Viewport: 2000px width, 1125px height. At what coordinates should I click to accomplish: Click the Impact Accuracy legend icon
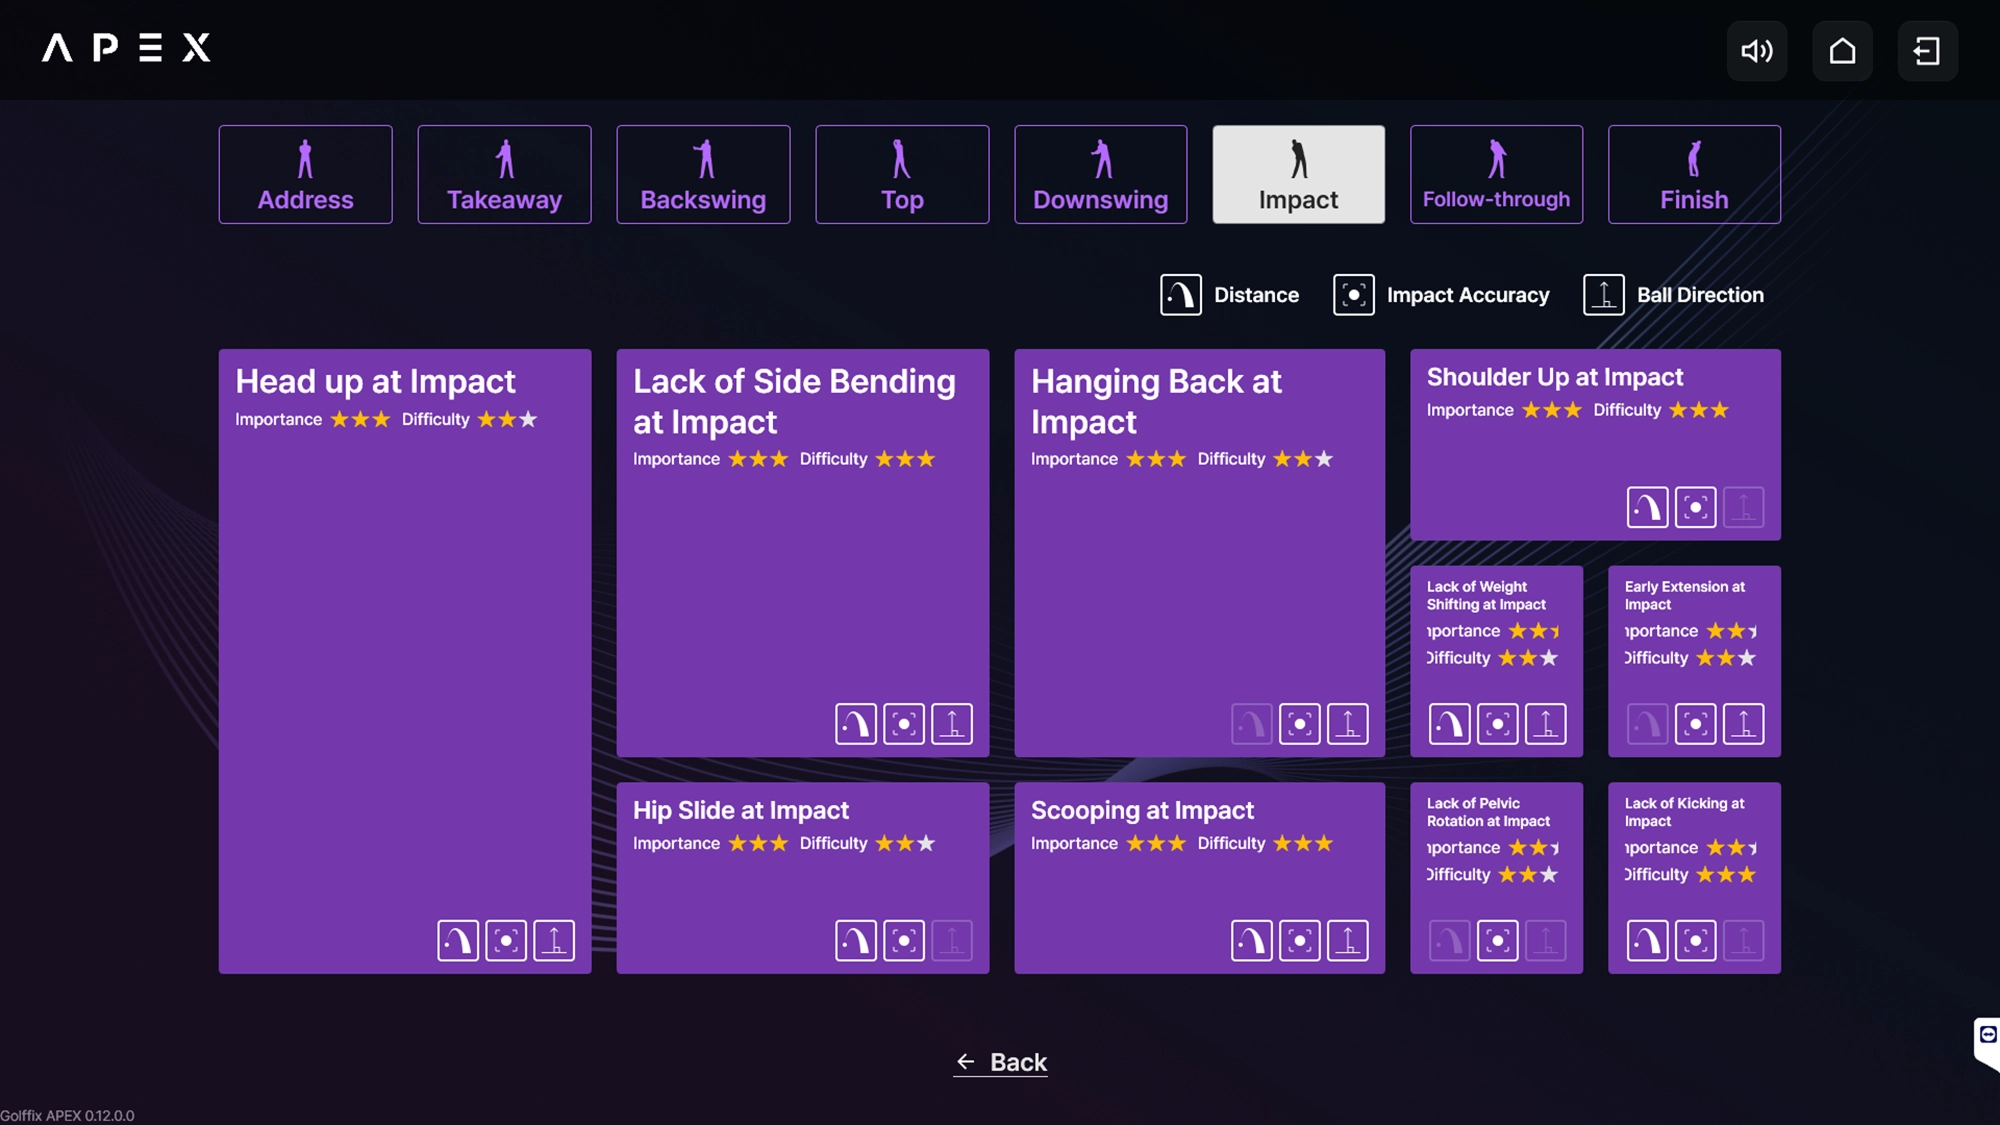click(1353, 295)
